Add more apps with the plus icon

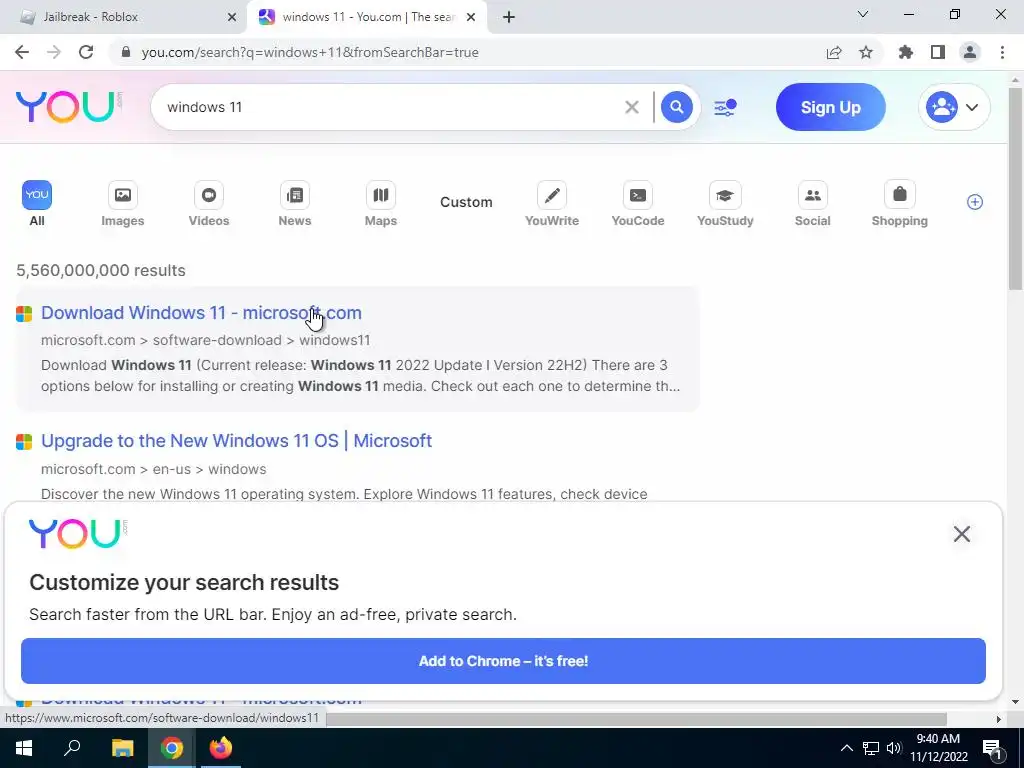[974, 202]
